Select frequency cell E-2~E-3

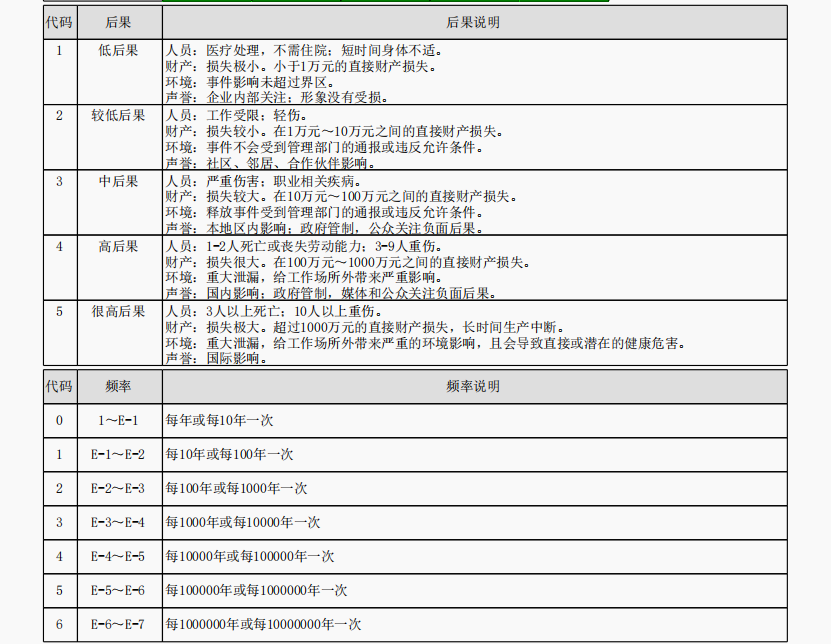(120, 489)
